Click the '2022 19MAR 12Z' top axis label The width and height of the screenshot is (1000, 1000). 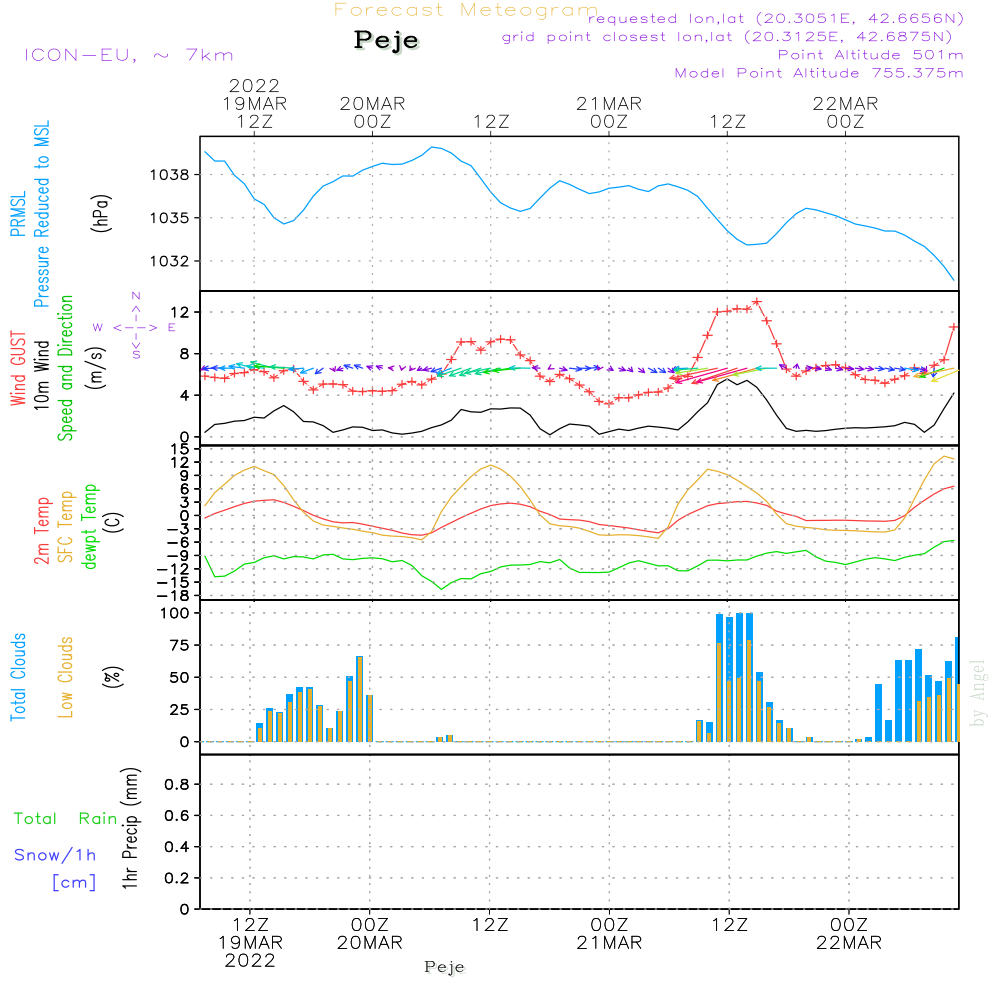pos(254,103)
